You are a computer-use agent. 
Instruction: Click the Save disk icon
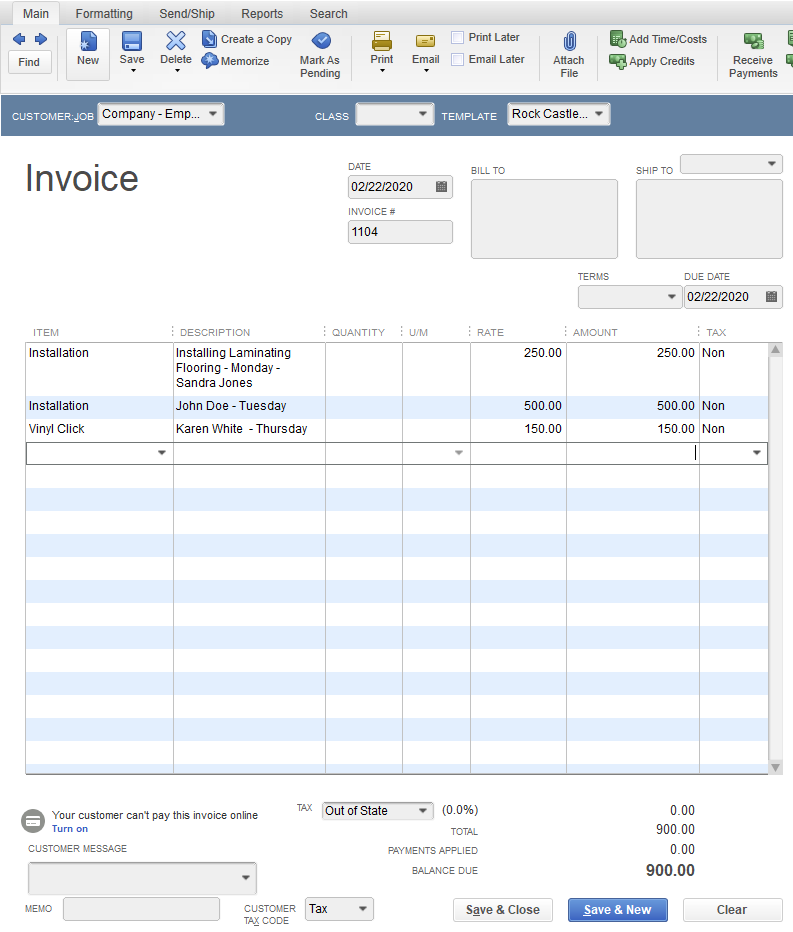(131, 41)
